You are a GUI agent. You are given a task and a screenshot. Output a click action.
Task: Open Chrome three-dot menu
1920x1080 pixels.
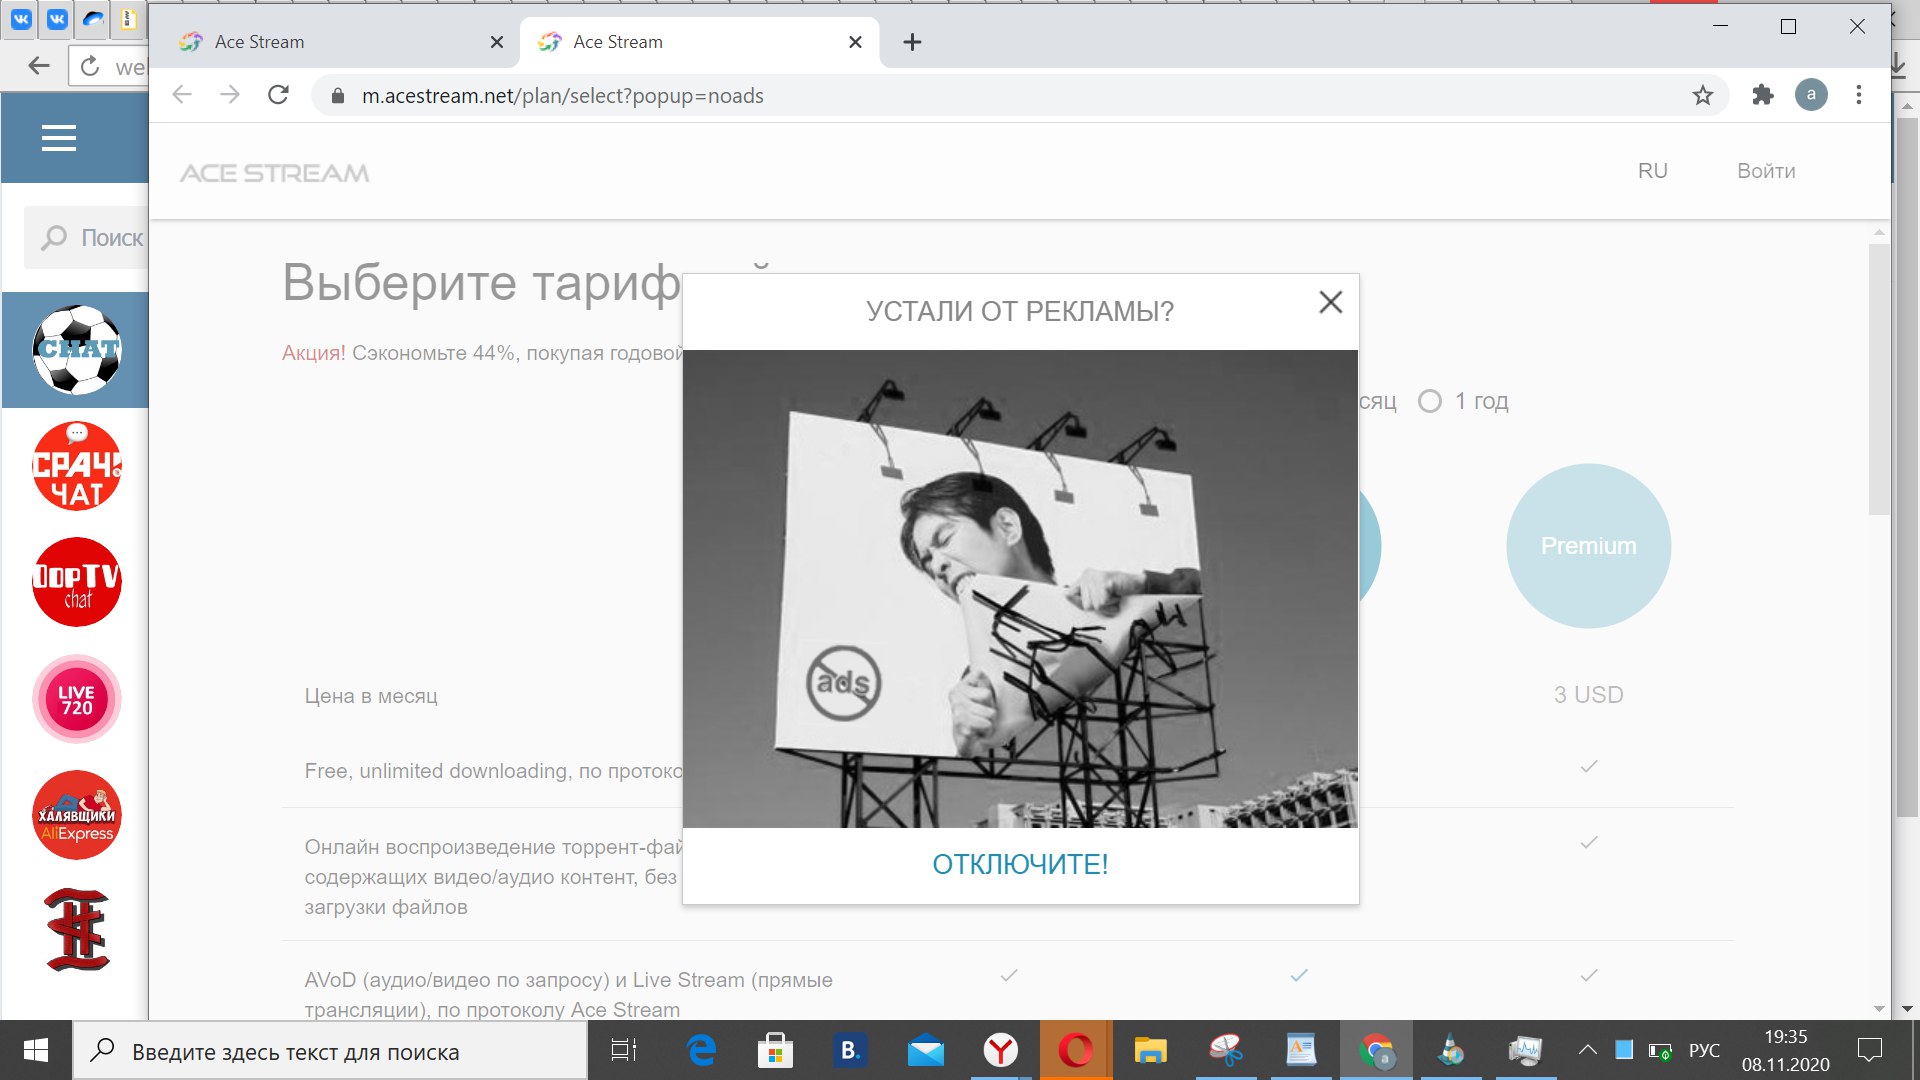(x=1859, y=95)
